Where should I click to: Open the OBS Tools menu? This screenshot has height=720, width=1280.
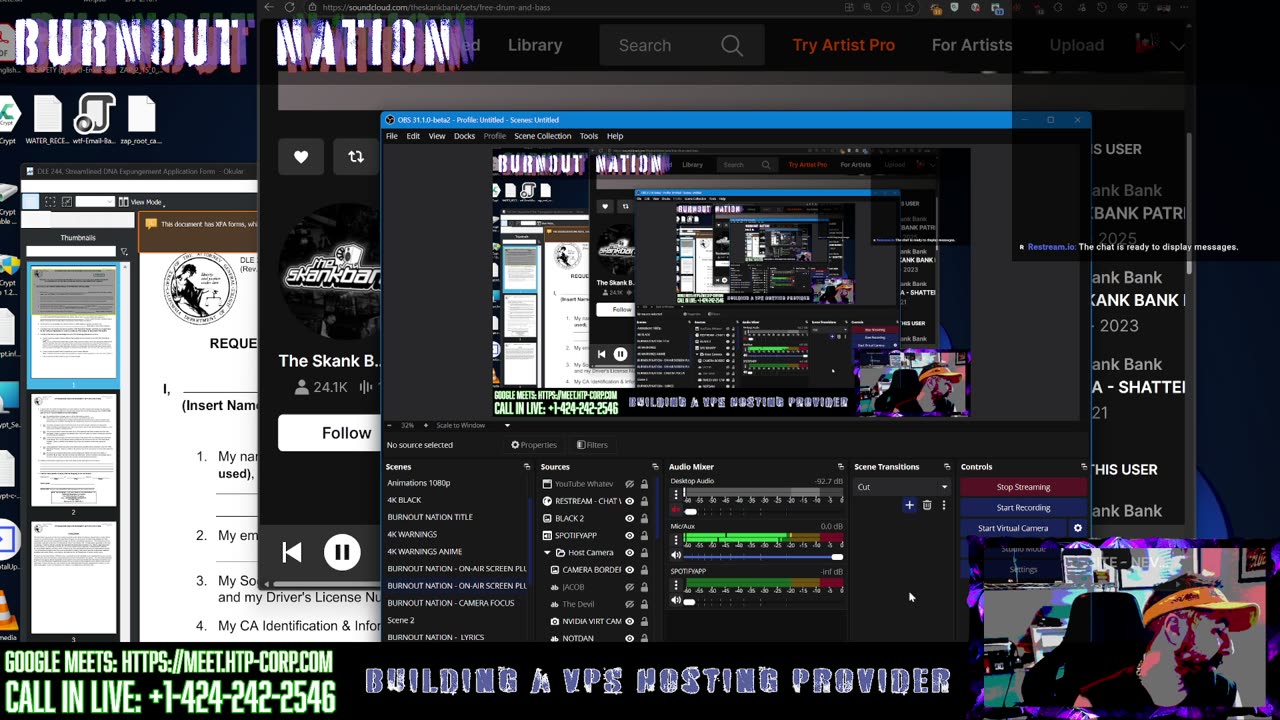(589, 136)
